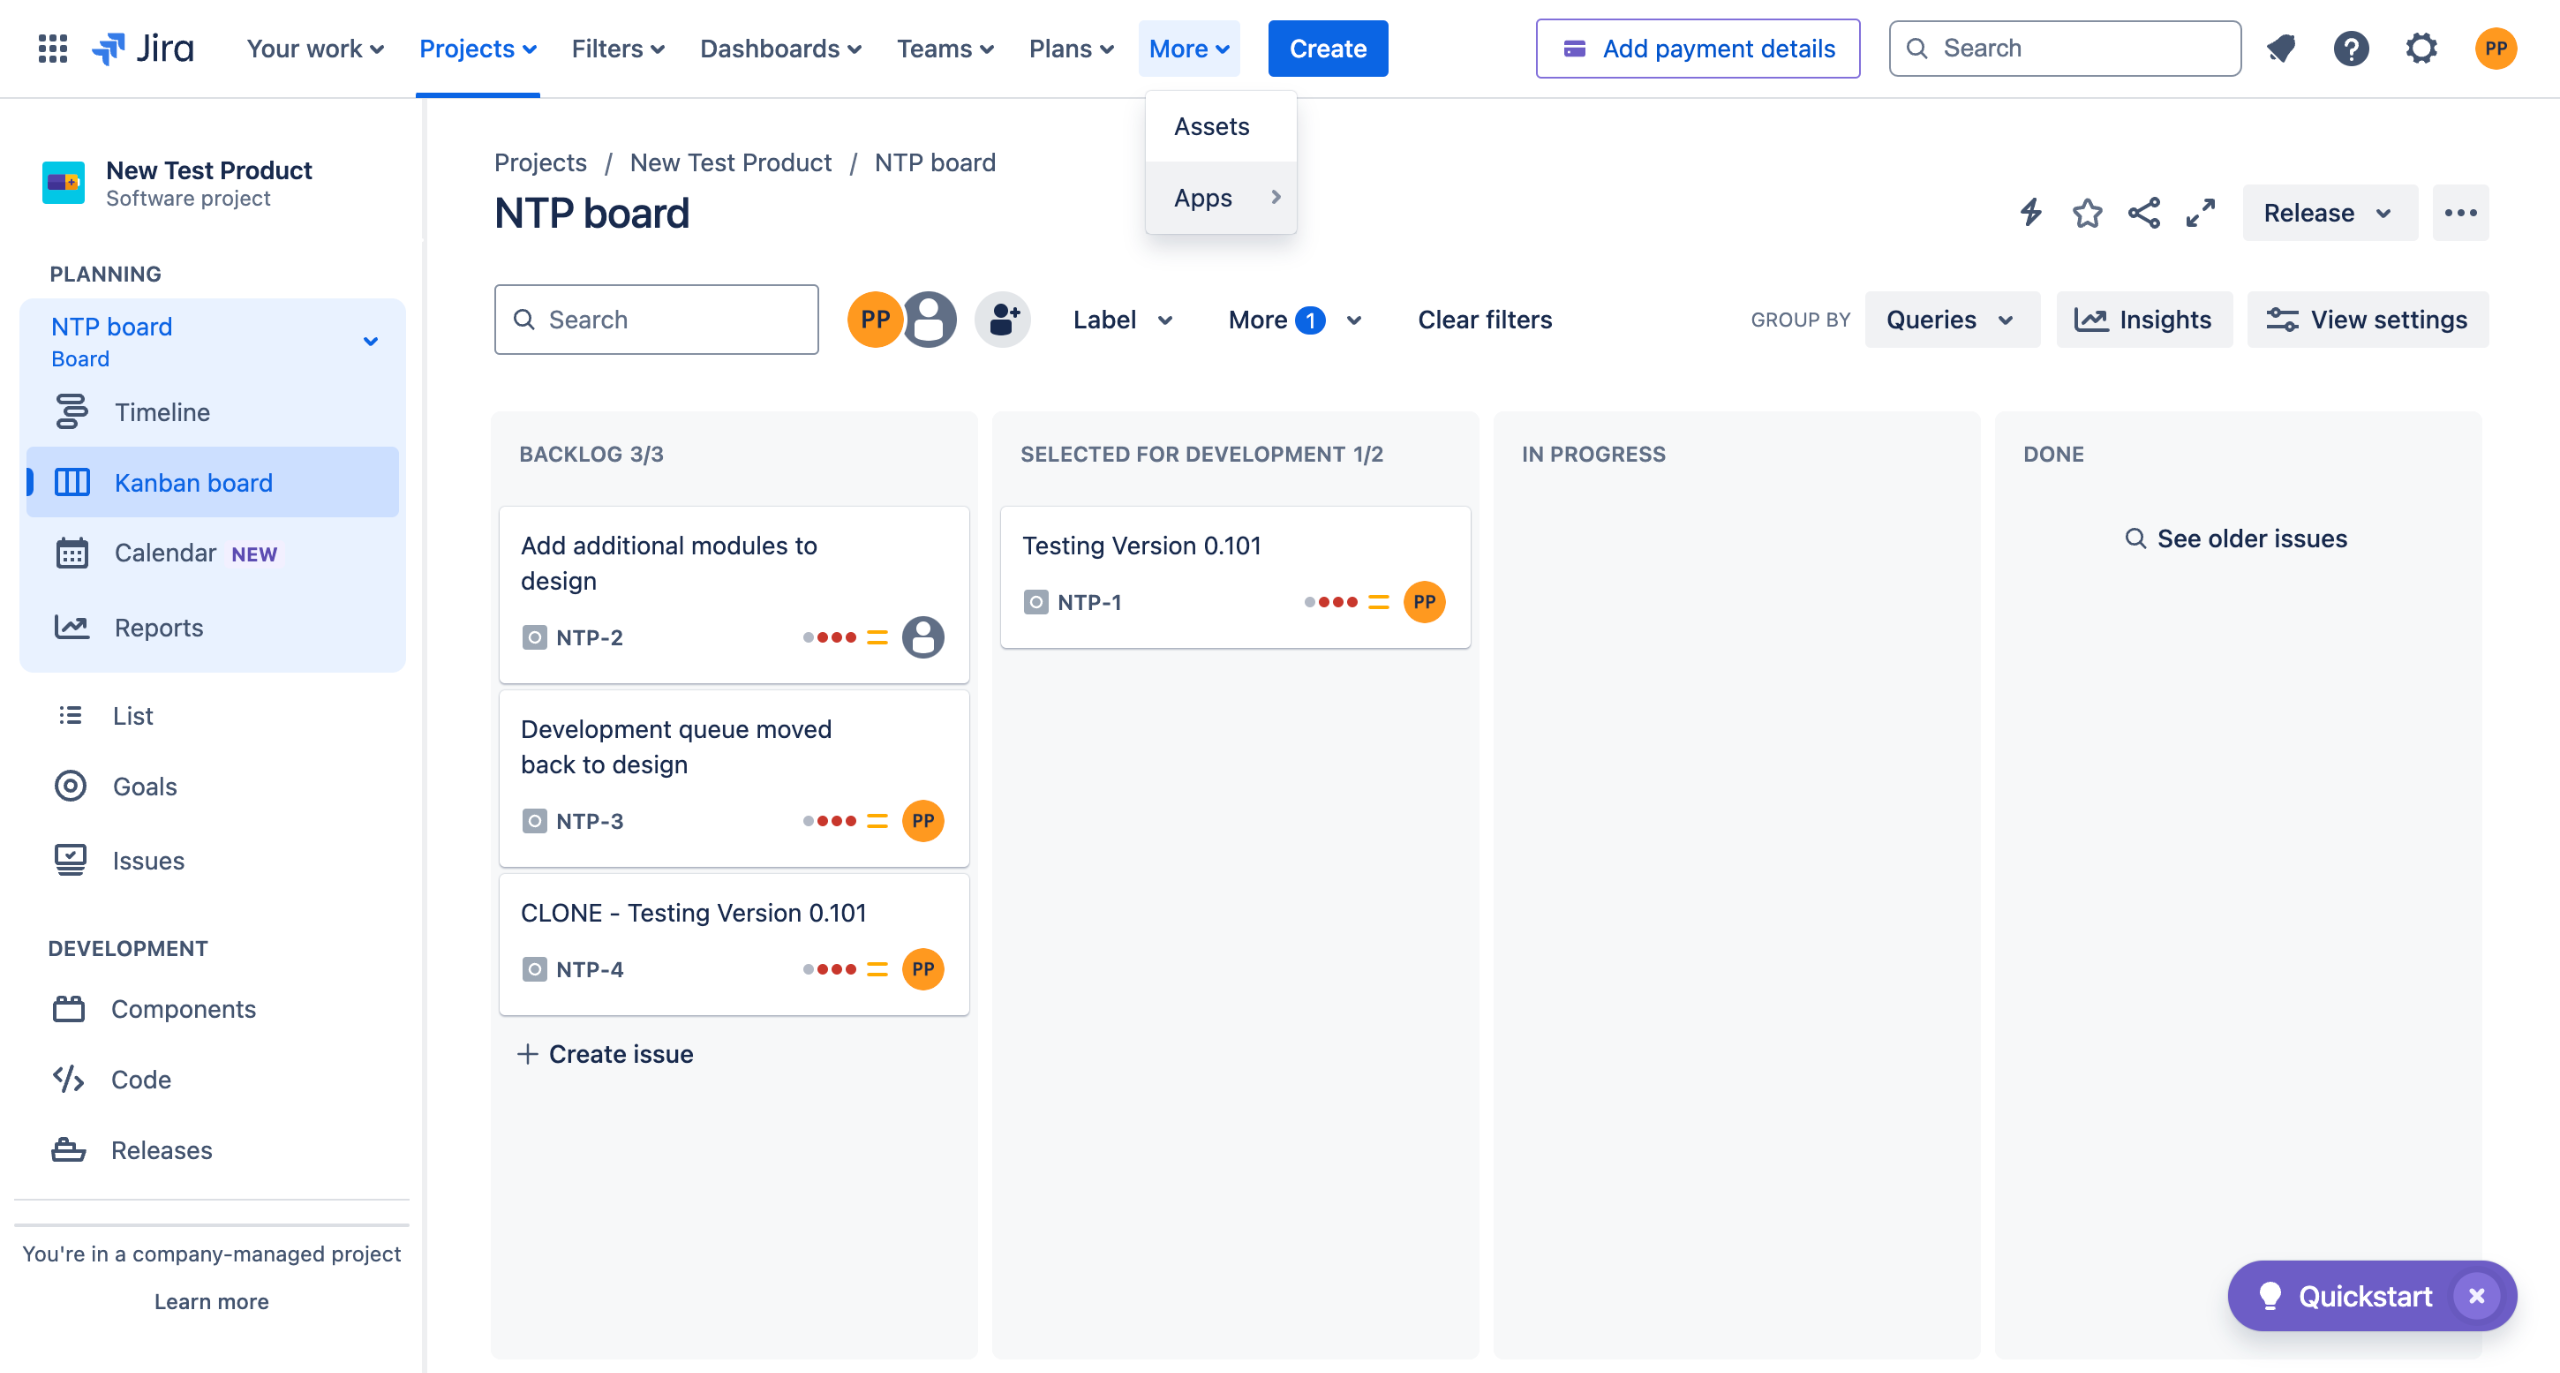Open the help question mark icon
This screenshot has width=2560, height=1373.
pos(2351,48)
